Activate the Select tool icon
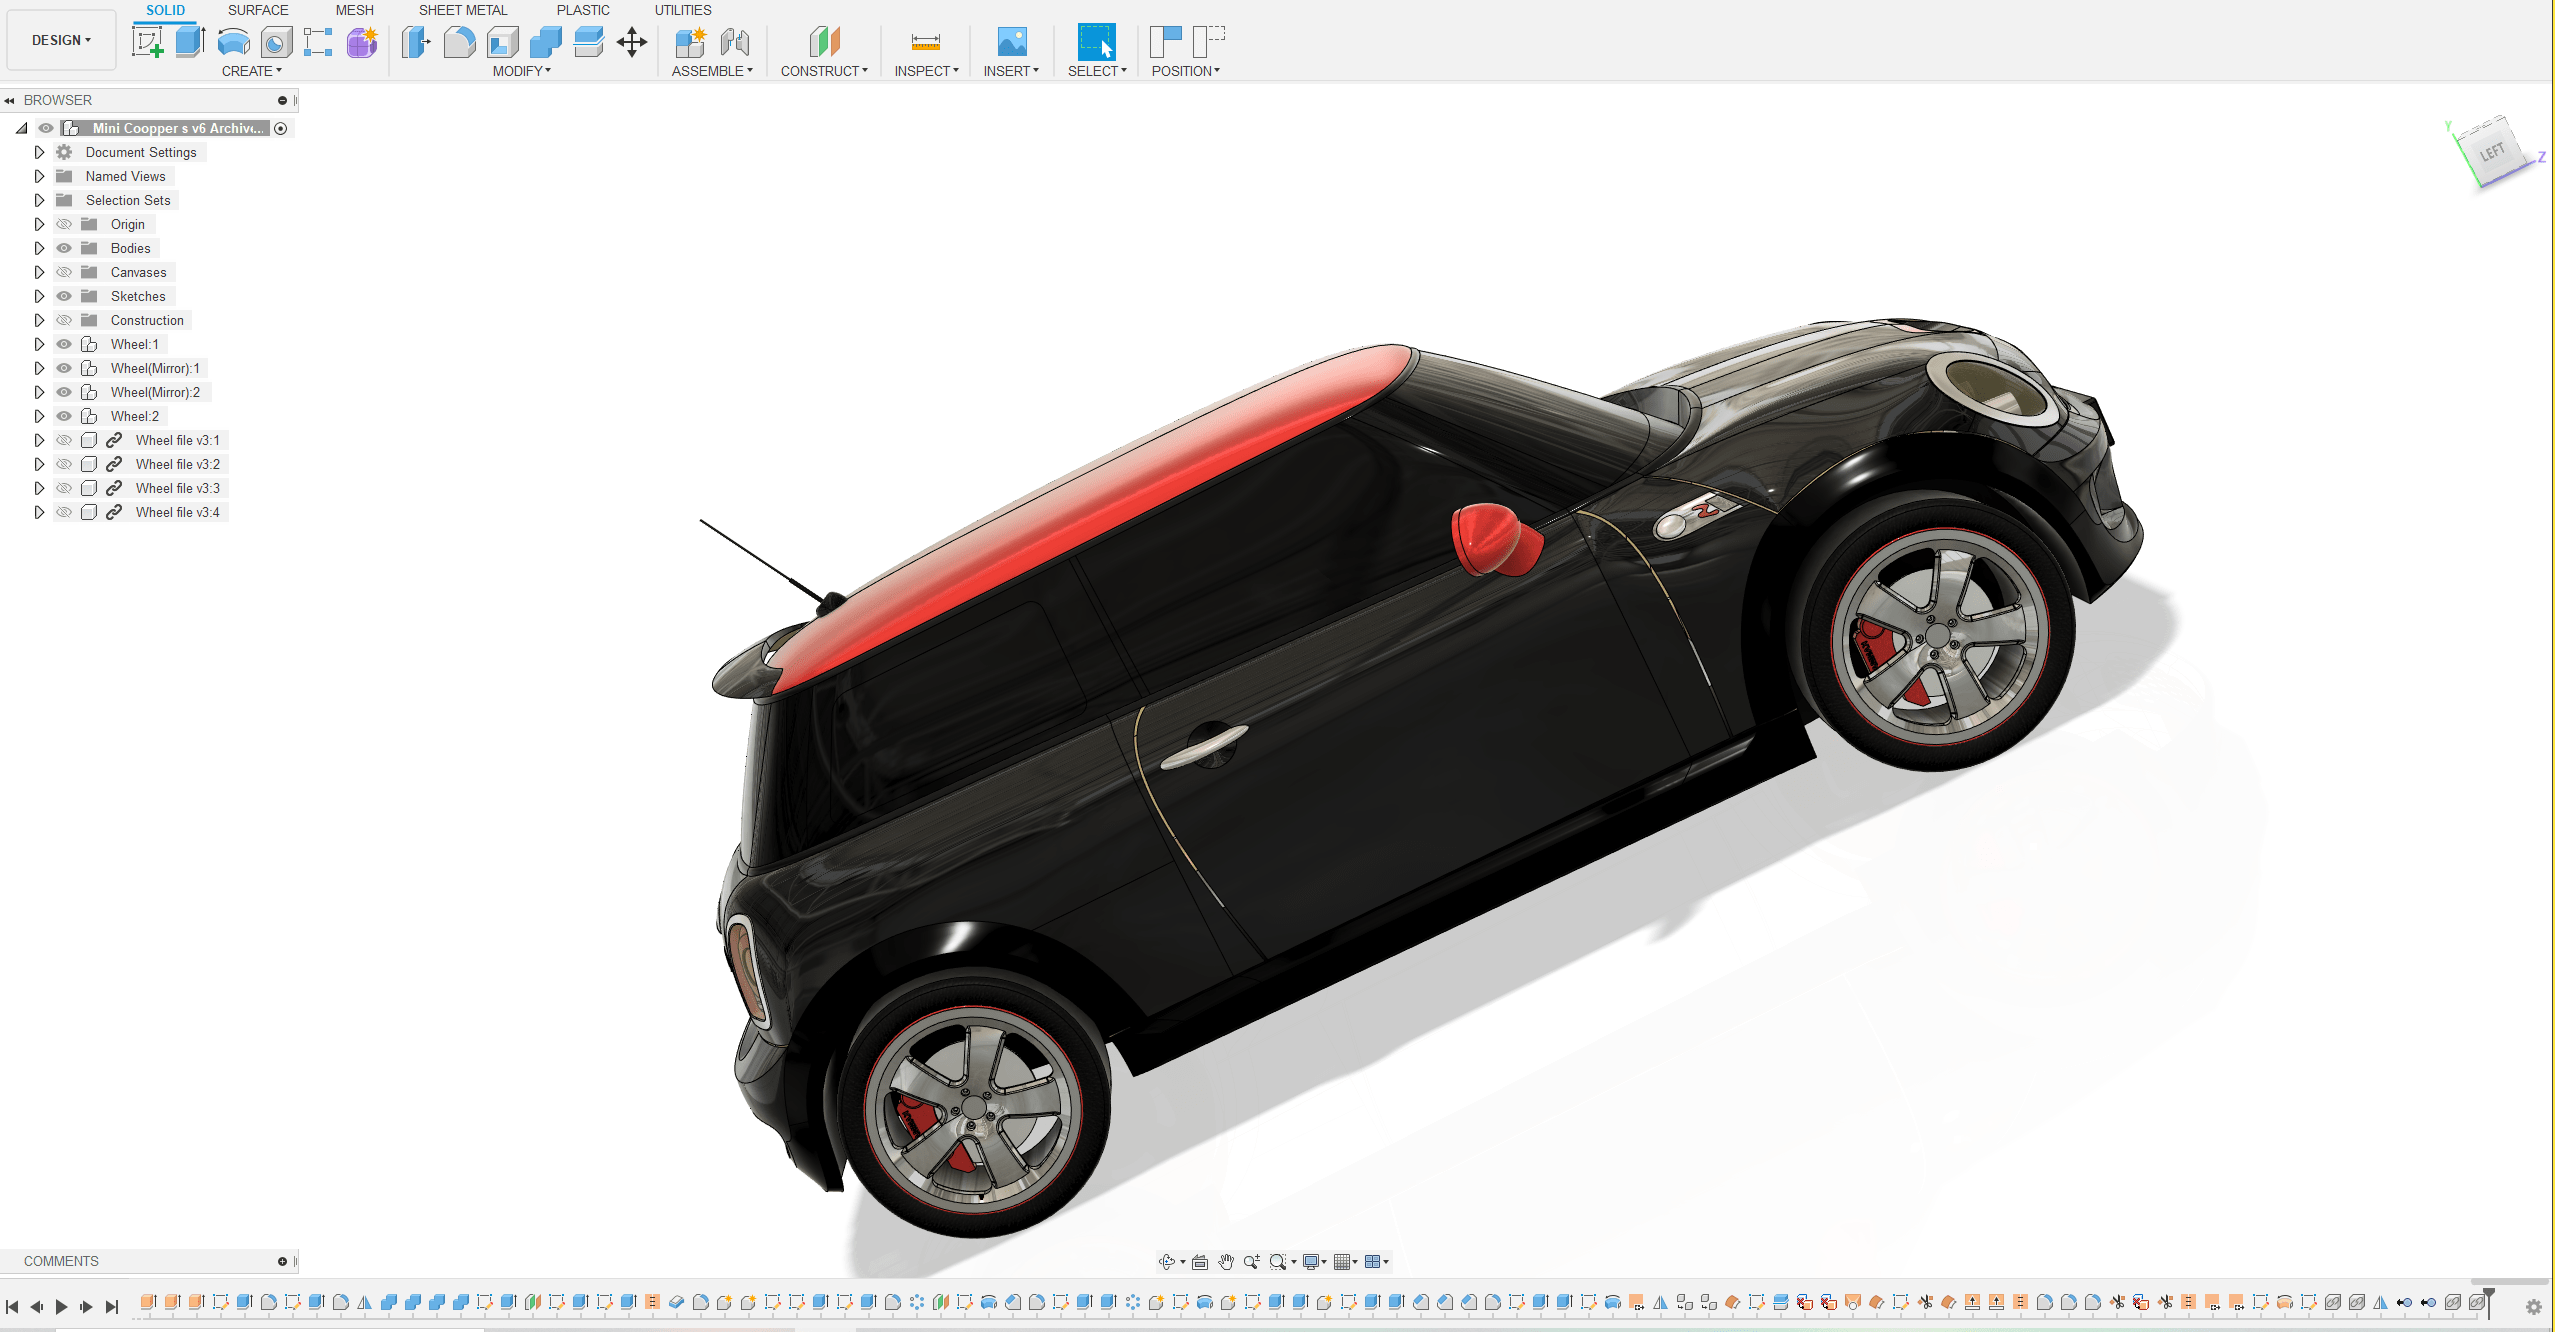 (1096, 42)
